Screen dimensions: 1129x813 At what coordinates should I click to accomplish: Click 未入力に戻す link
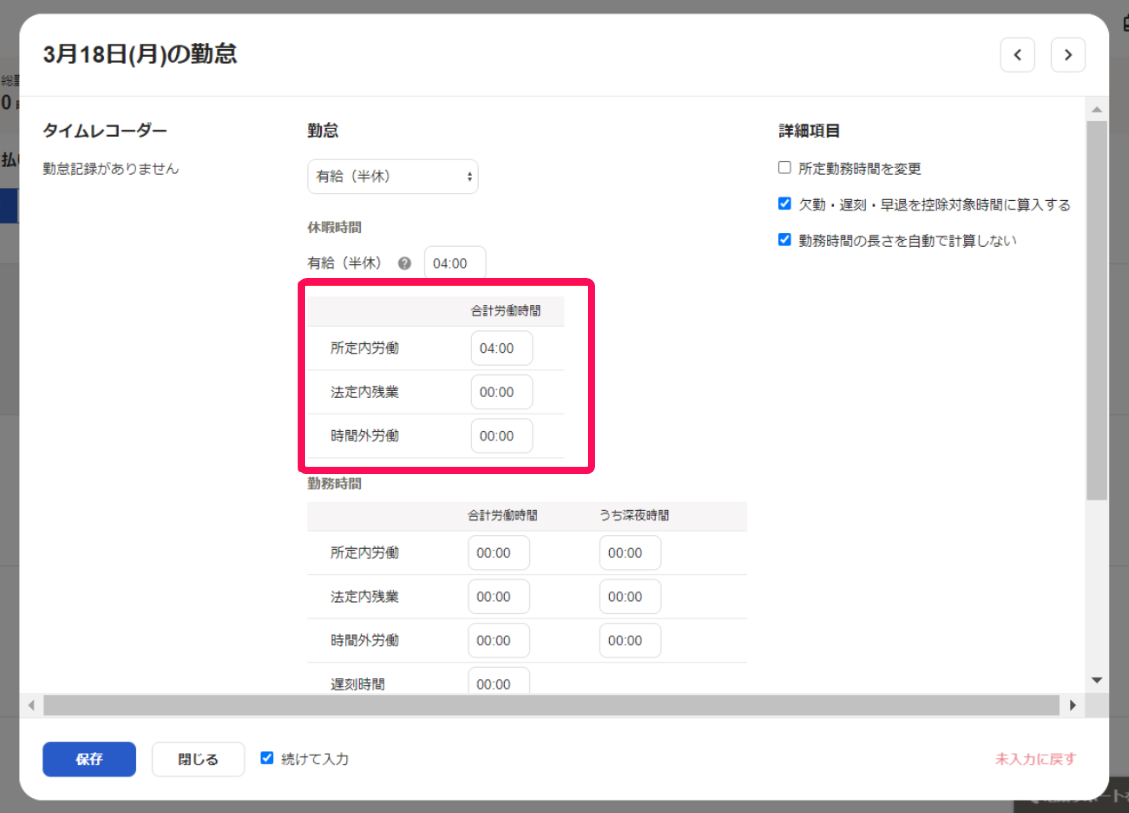pyautogui.click(x=1035, y=759)
